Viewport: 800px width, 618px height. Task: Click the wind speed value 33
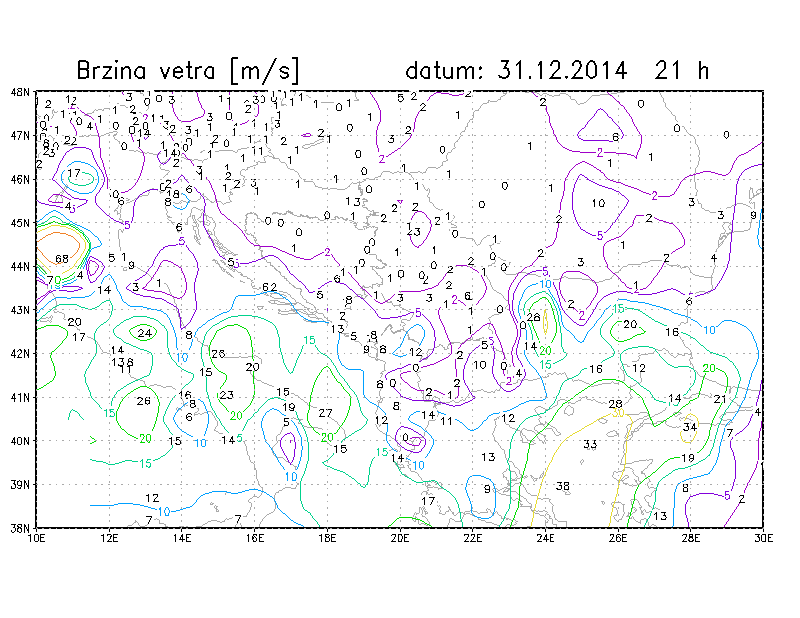[x=590, y=444]
